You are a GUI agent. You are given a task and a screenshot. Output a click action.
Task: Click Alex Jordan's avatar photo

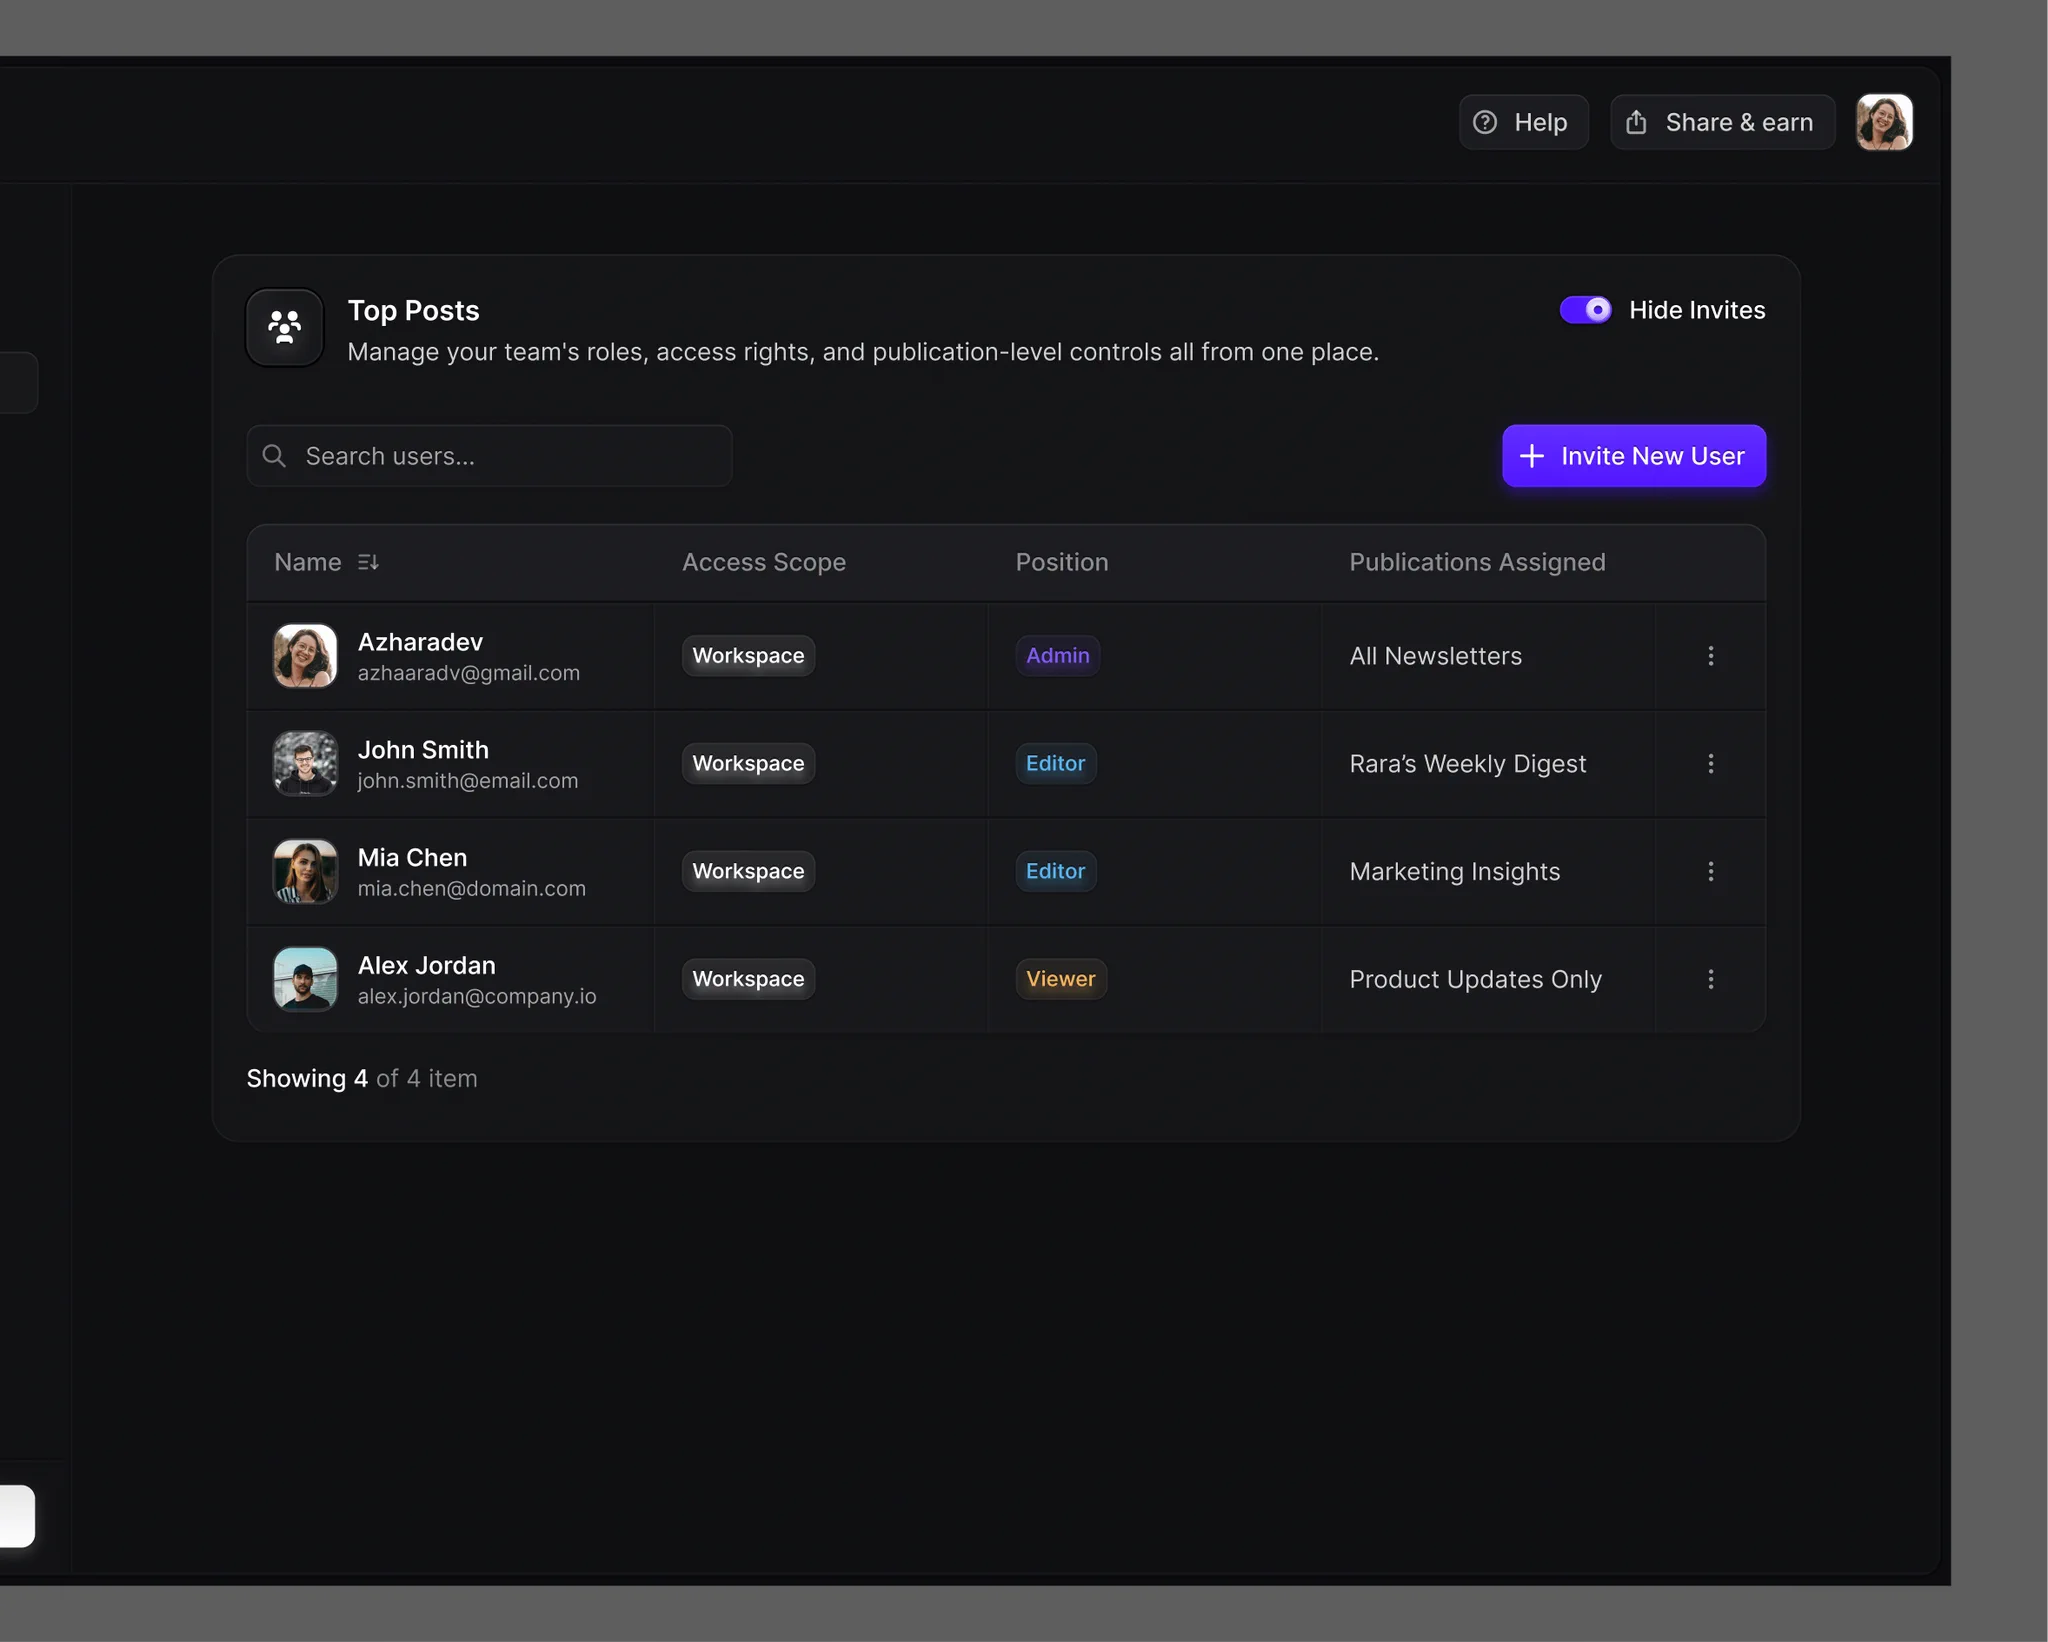click(x=305, y=979)
